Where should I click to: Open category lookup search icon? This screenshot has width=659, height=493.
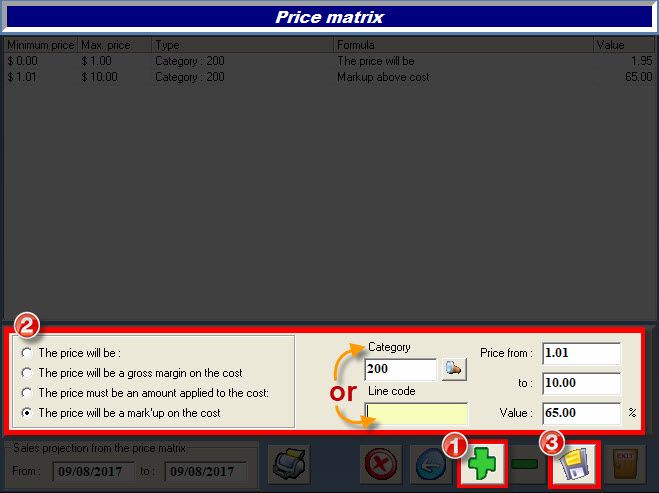pos(454,369)
